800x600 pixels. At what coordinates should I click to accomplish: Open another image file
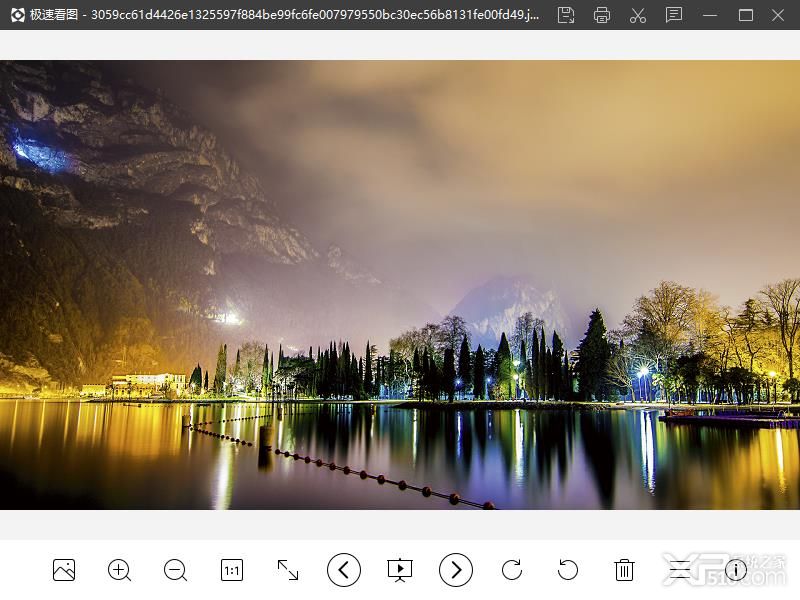coord(63,570)
